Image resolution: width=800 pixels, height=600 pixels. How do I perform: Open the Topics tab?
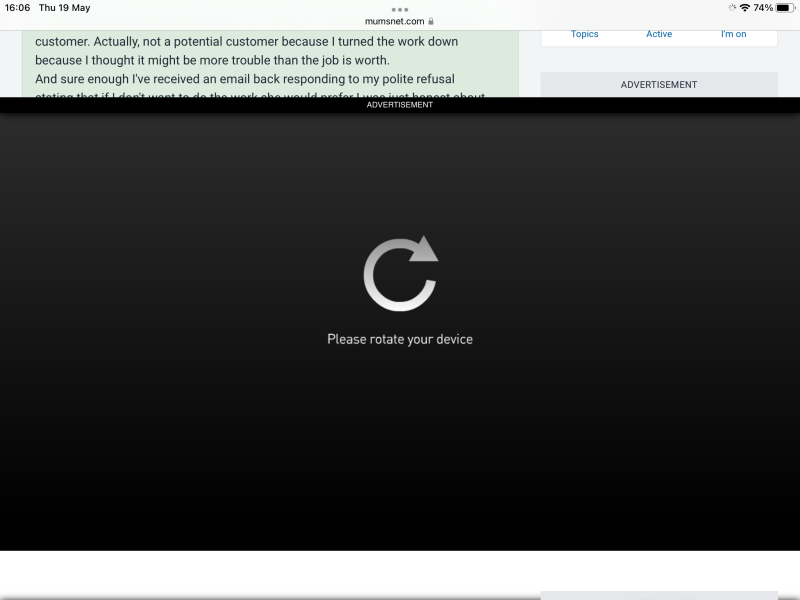[585, 34]
